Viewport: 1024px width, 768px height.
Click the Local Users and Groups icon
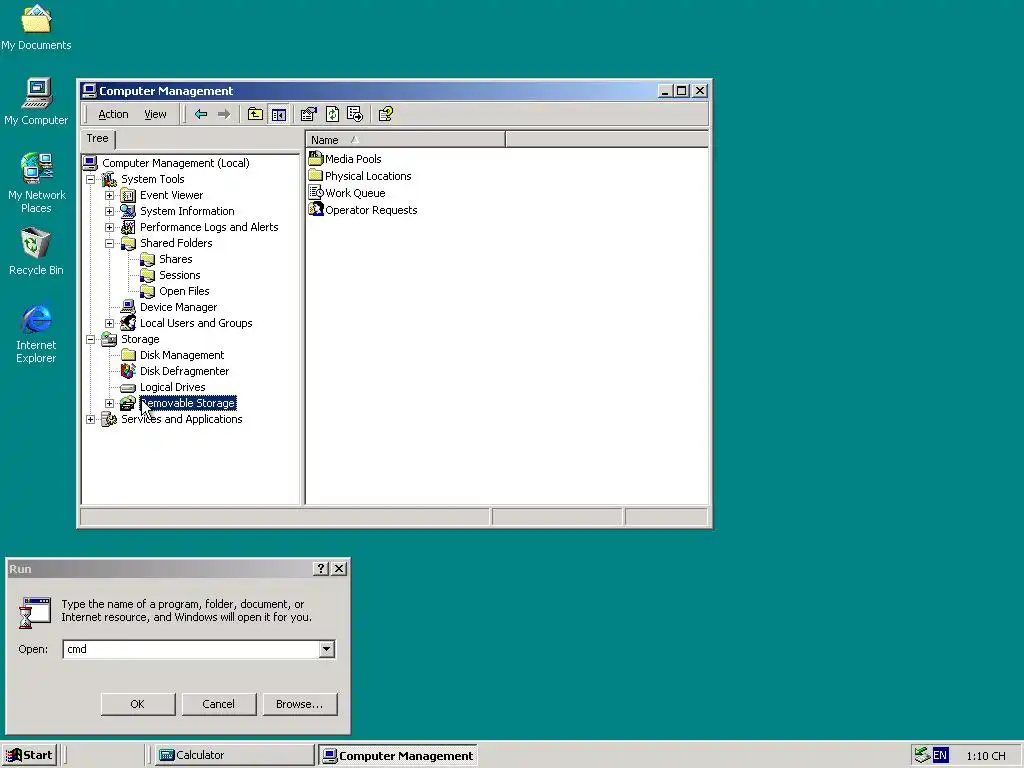(x=128, y=323)
